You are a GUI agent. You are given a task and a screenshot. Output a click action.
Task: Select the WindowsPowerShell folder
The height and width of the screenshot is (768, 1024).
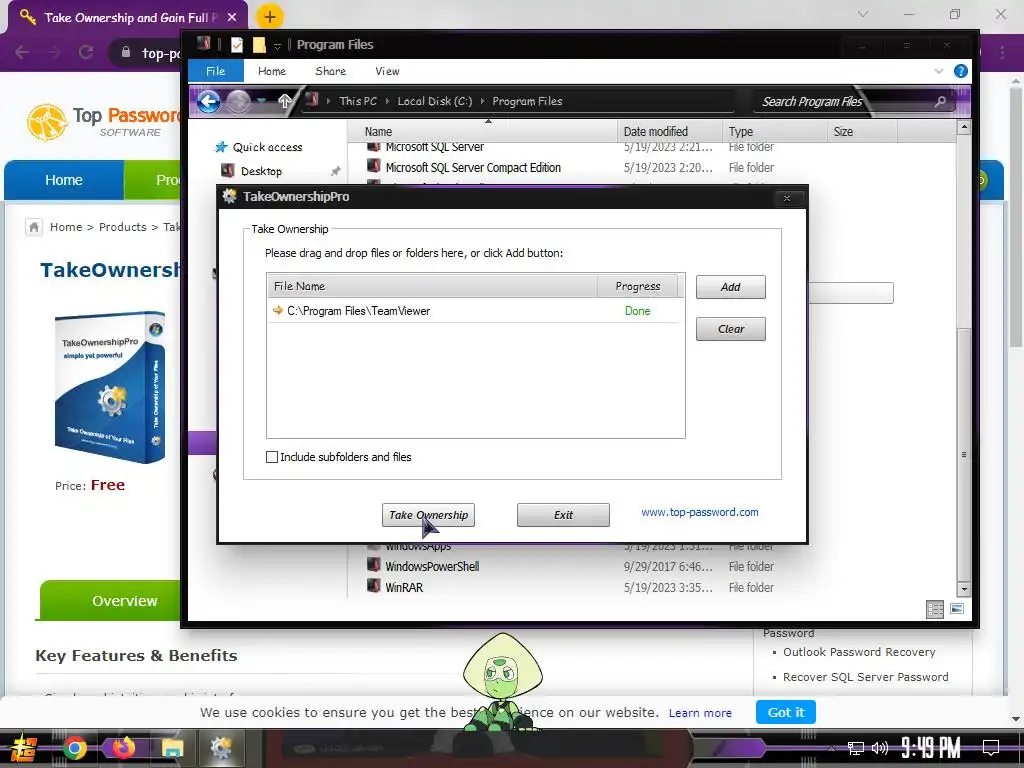[x=432, y=567]
